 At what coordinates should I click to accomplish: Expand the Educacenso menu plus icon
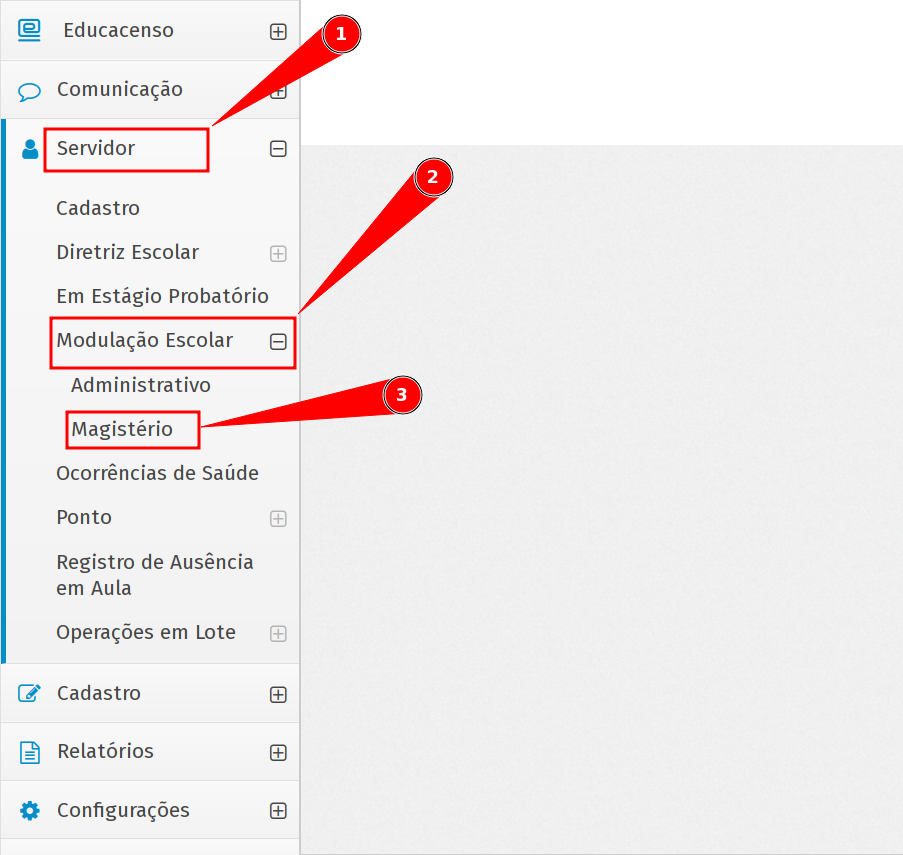click(278, 31)
